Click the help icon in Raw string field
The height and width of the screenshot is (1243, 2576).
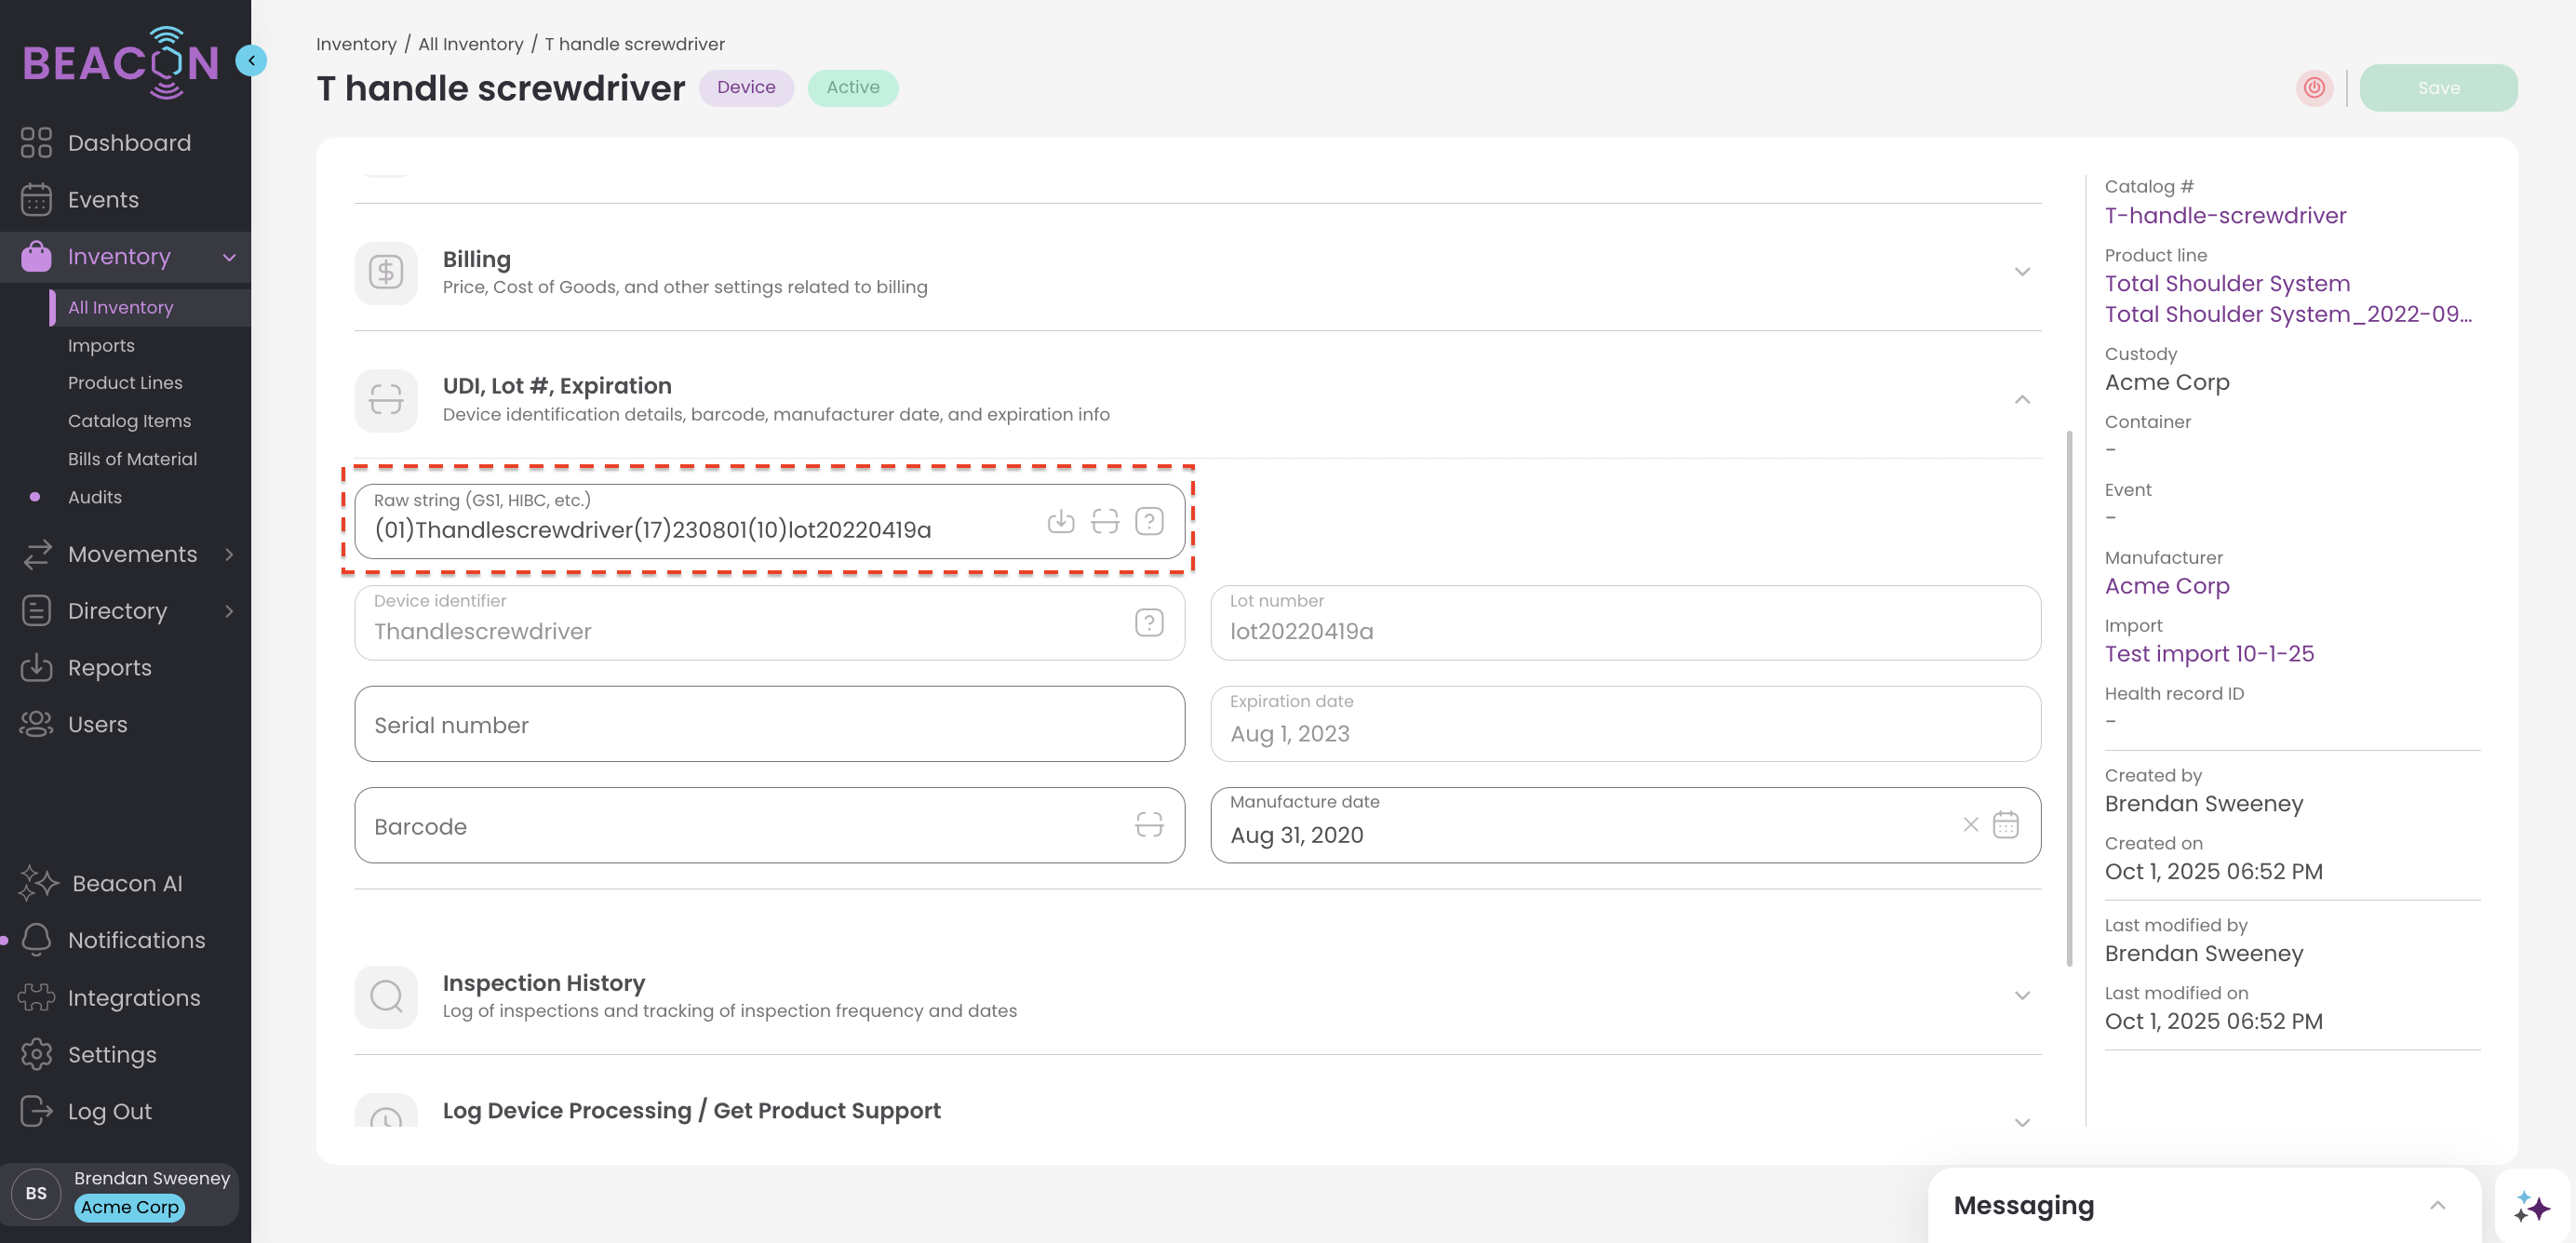[x=1149, y=521]
